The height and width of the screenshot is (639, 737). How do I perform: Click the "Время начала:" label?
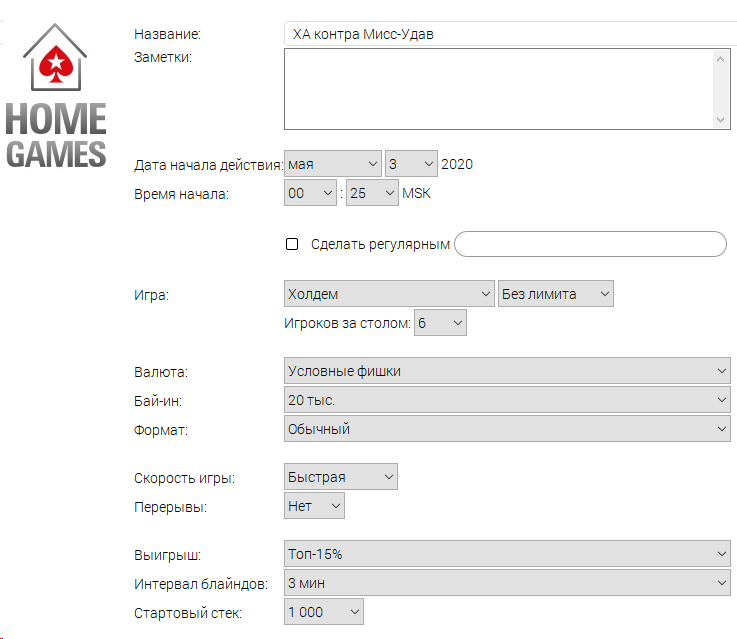point(181,194)
